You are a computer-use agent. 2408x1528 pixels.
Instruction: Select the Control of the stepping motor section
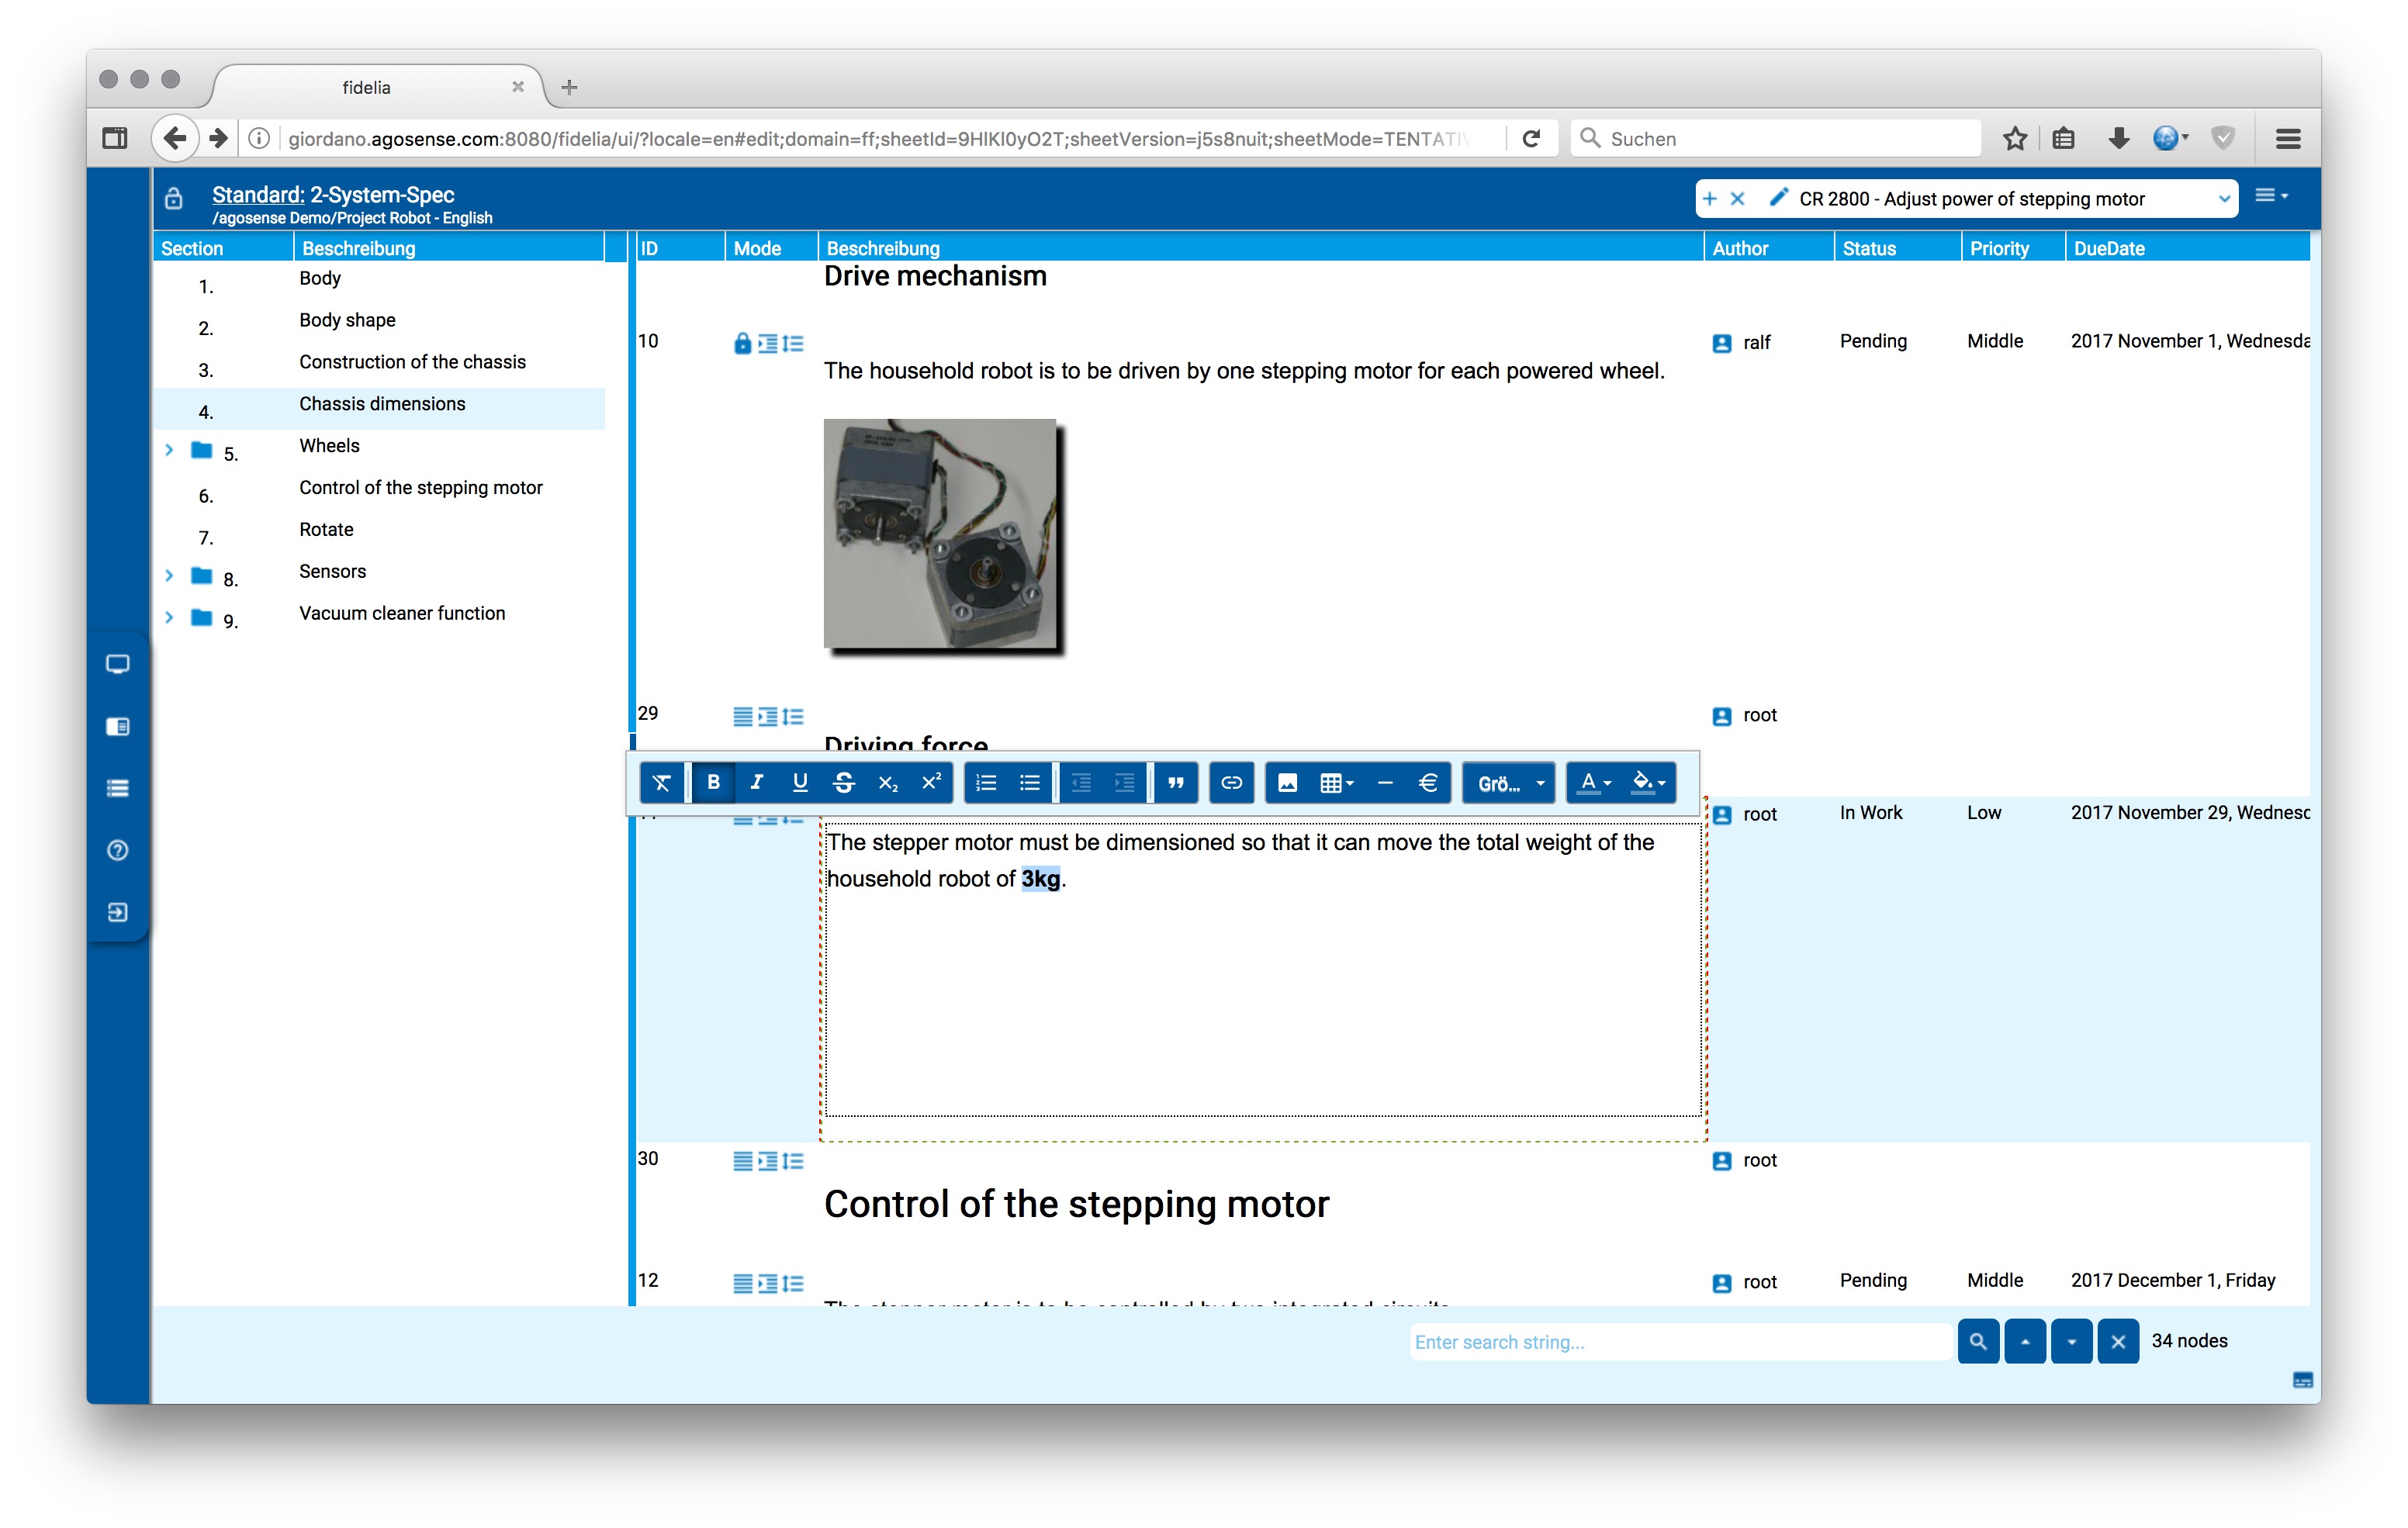tap(420, 488)
